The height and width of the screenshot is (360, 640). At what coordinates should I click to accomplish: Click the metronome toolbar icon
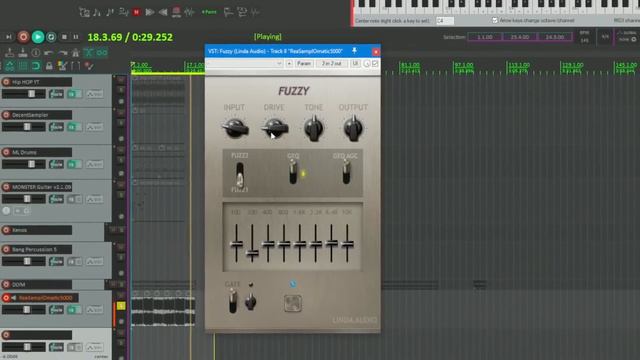76,53
